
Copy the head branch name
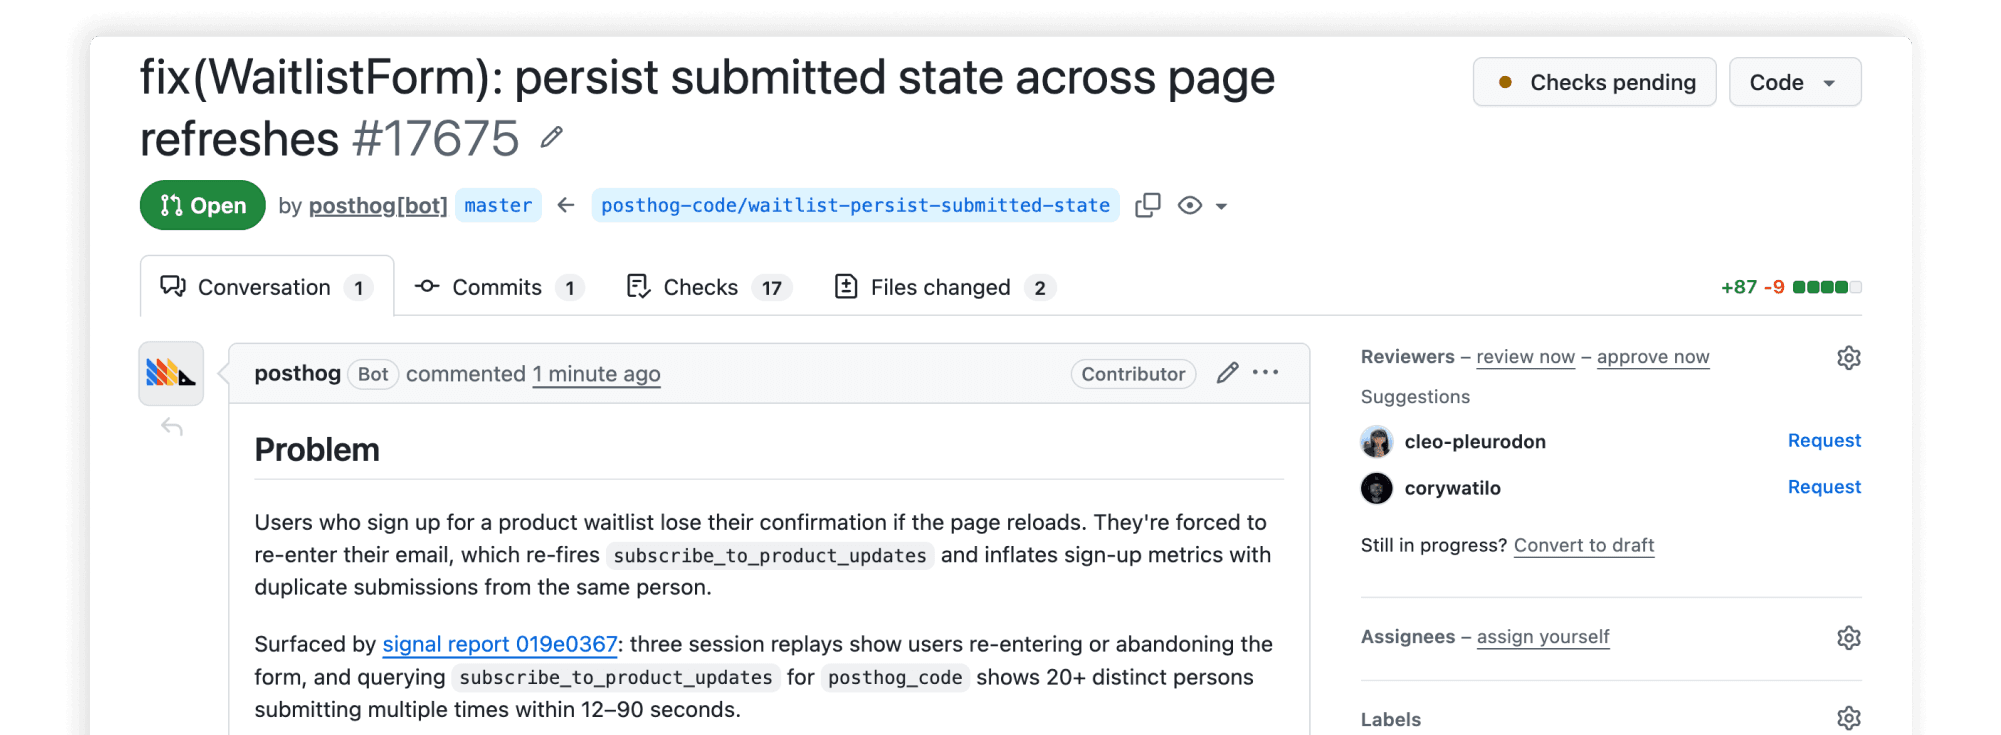pyautogui.click(x=1148, y=205)
